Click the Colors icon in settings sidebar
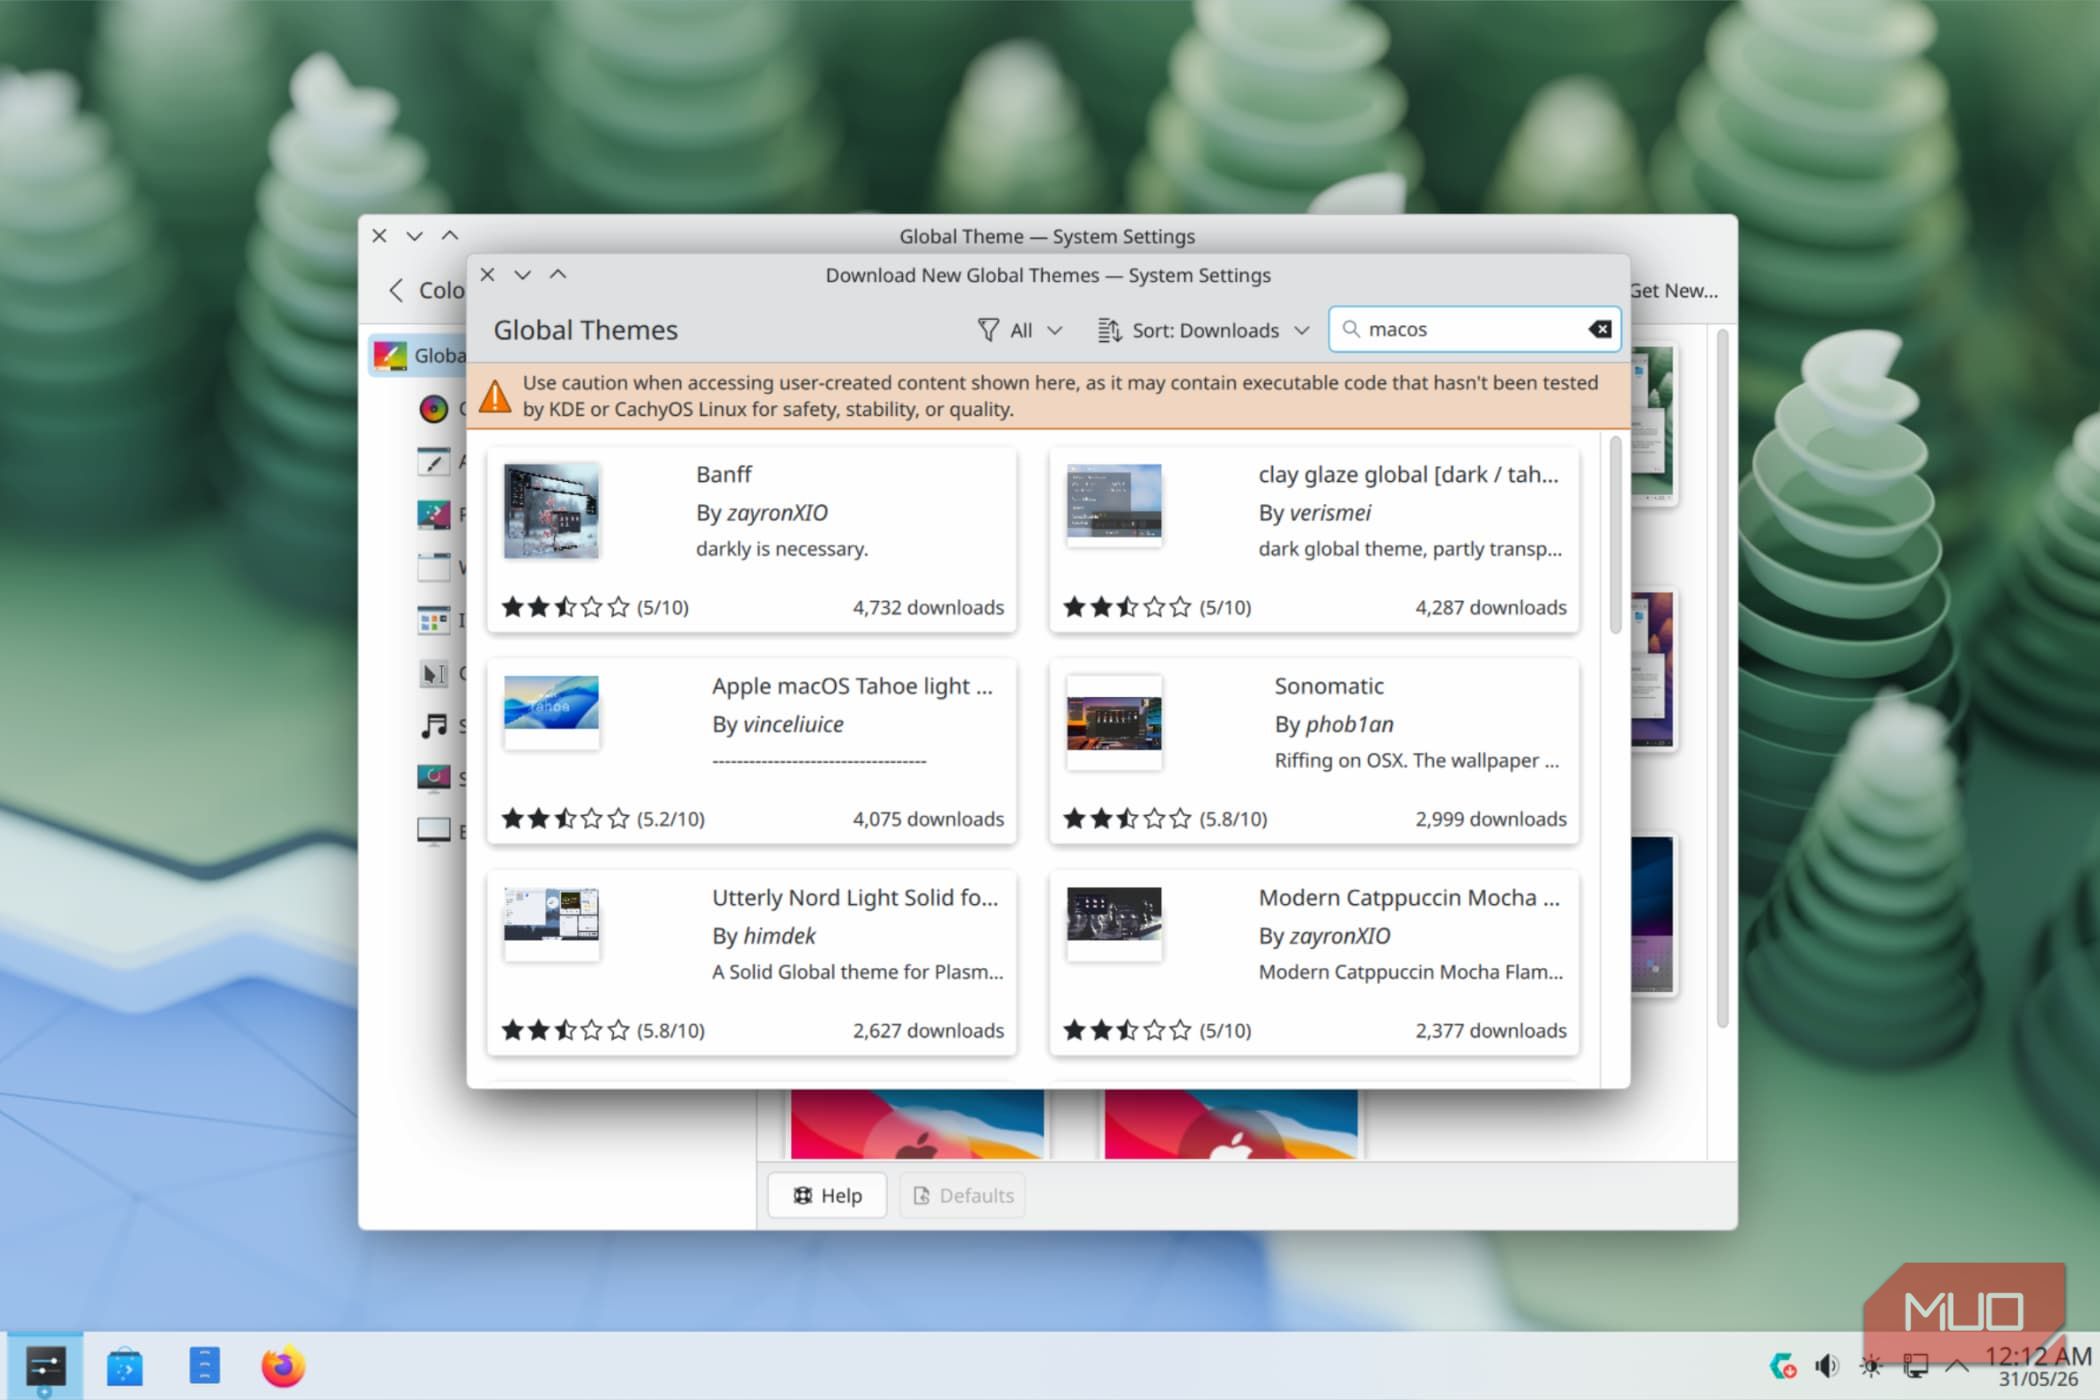This screenshot has height=1400, width=2100. coord(433,408)
